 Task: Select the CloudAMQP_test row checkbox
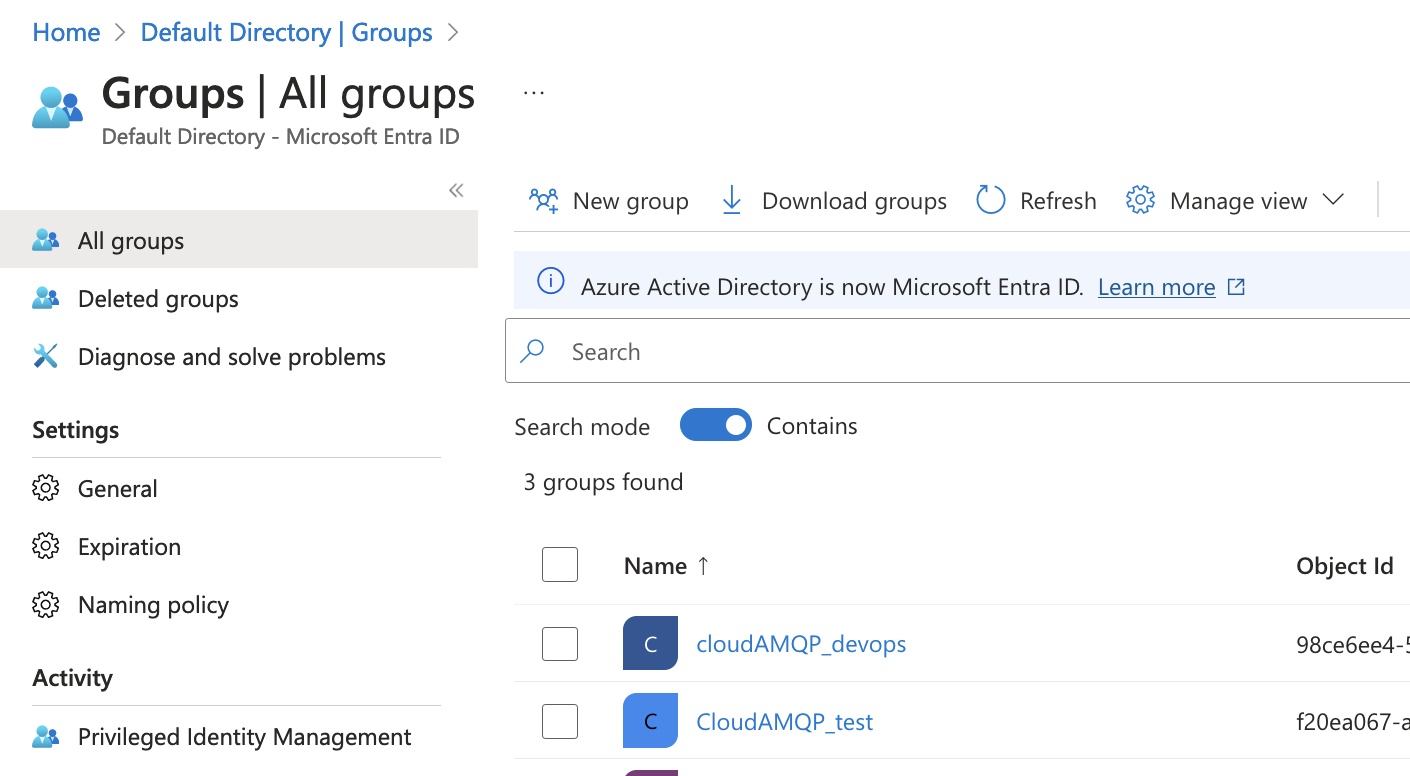point(560,721)
